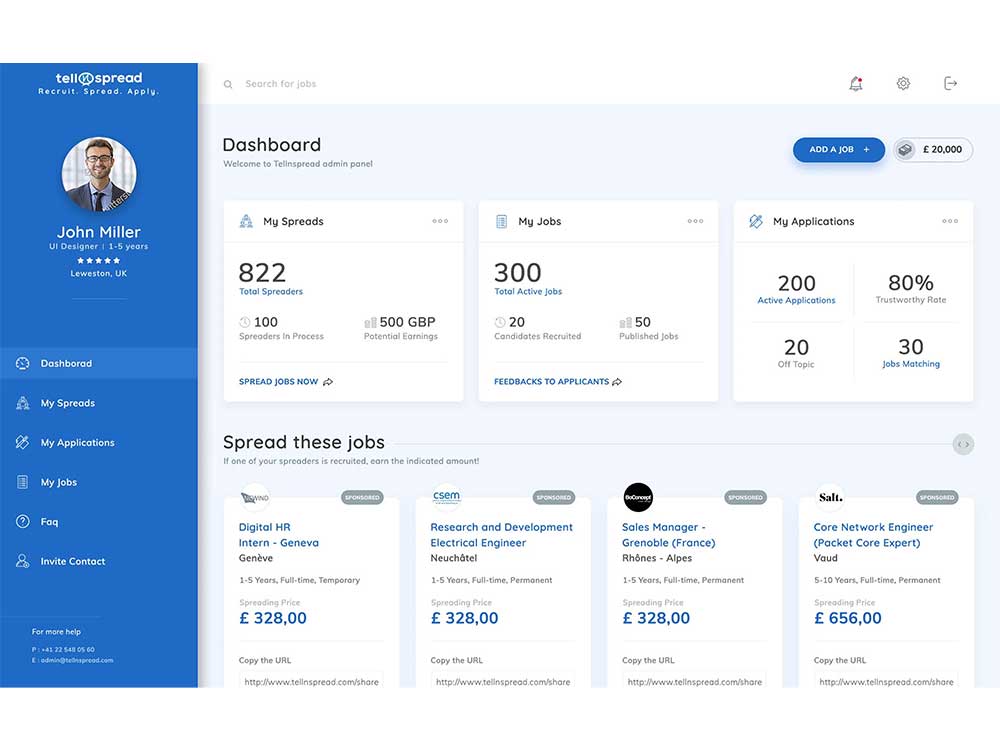Viewport: 1000px width, 750px height.
Task: Click the search magnifier icon
Action: point(228,84)
